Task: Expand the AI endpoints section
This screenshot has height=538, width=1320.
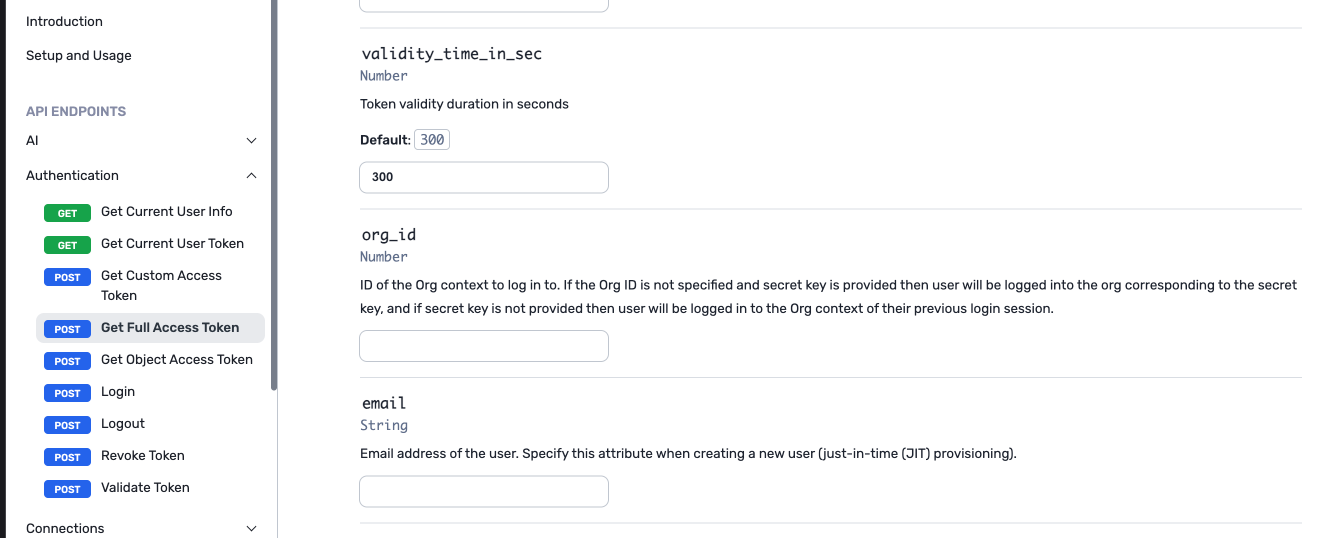Action: pos(251,141)
